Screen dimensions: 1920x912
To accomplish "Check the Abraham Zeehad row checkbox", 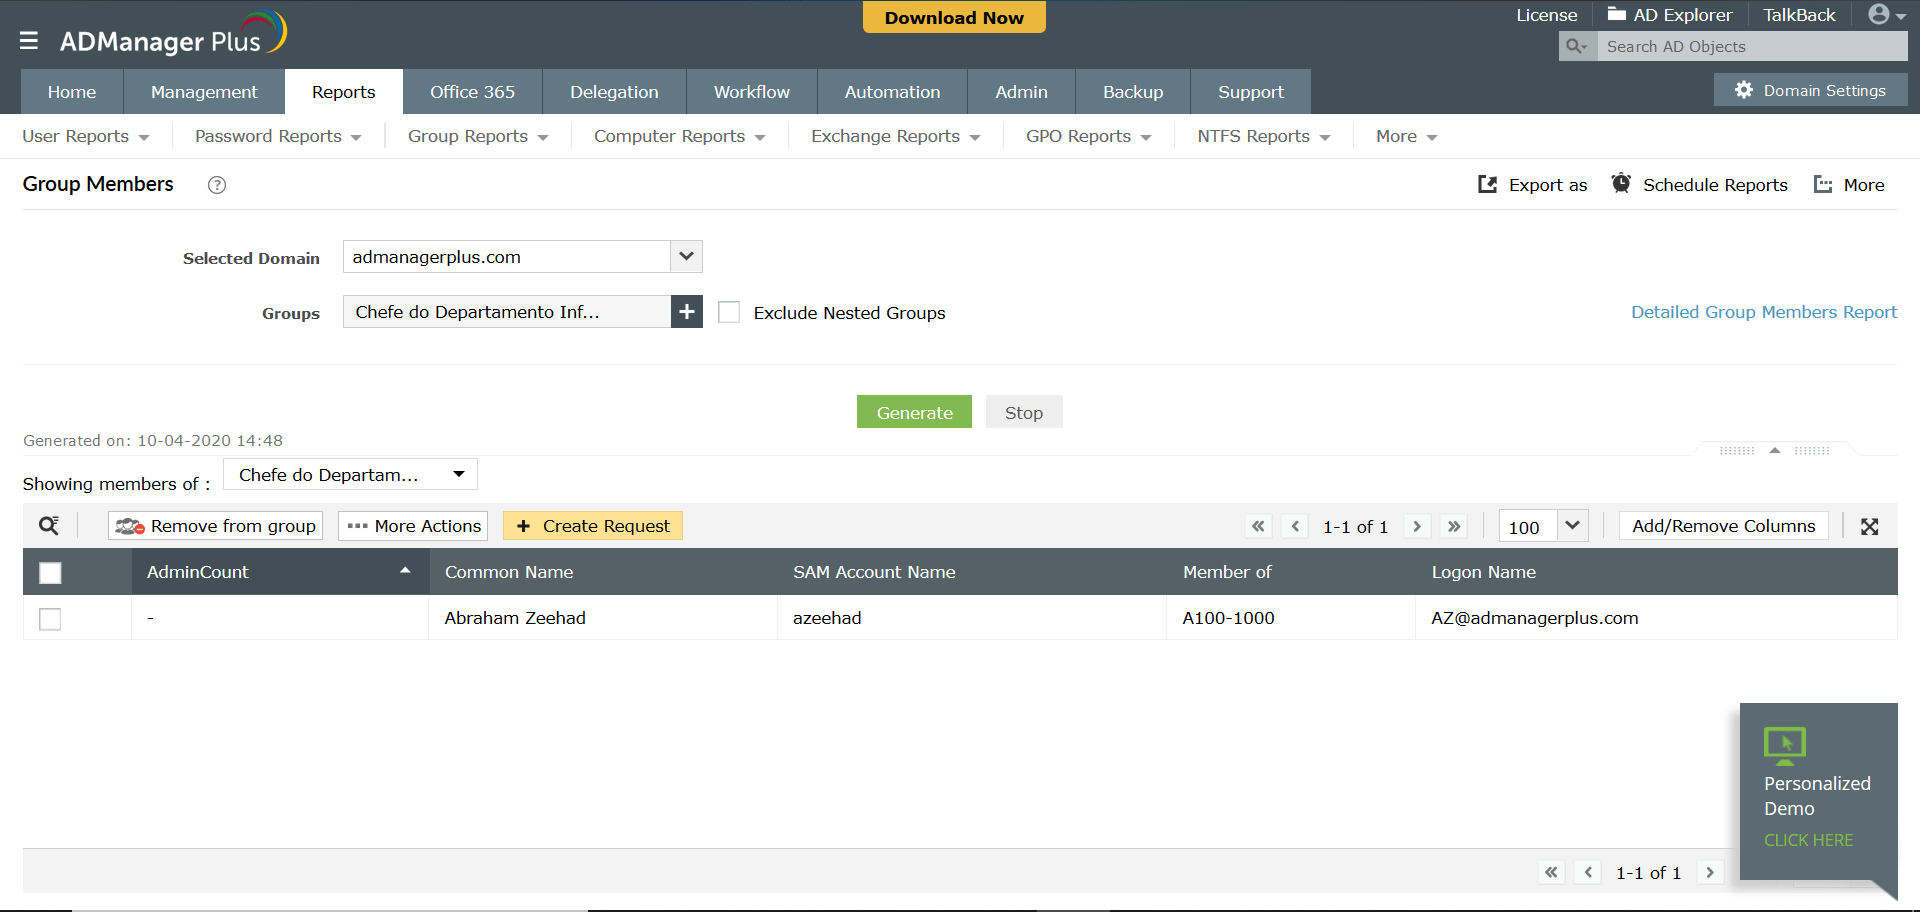I will pos(50,619).
